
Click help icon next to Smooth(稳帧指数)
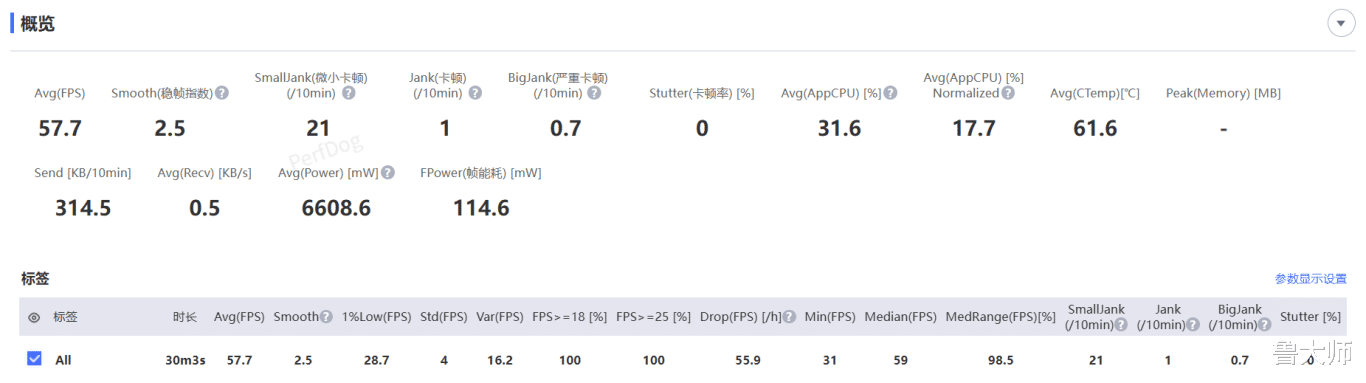pos(222,93)
